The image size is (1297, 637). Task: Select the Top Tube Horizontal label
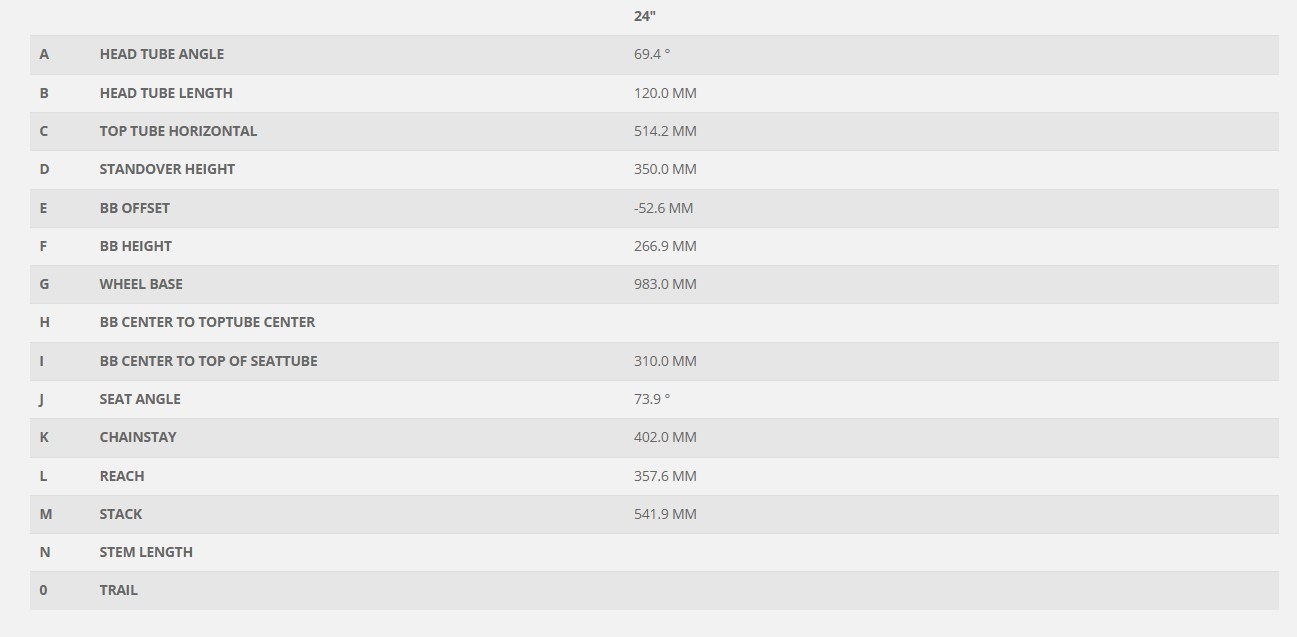pyautogui.click(x=178, y=131)
